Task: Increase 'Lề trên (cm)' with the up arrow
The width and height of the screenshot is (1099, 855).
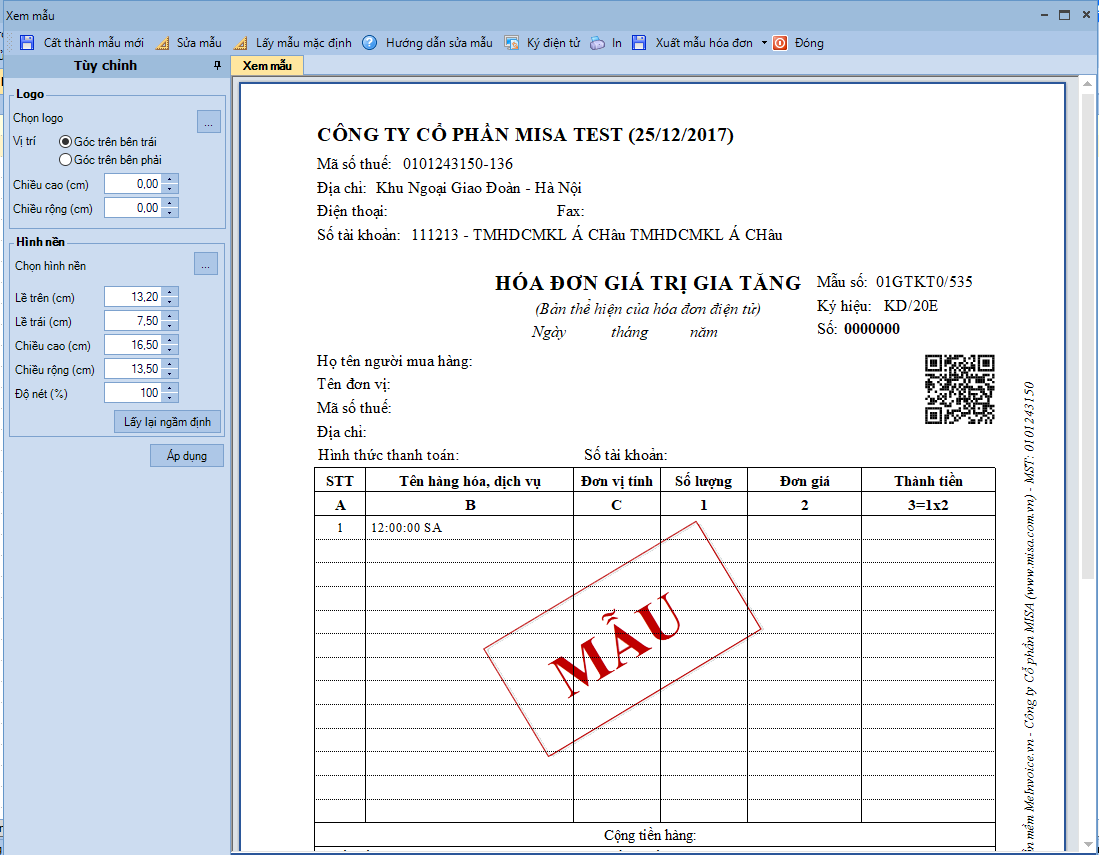Action: coord(170,292)
